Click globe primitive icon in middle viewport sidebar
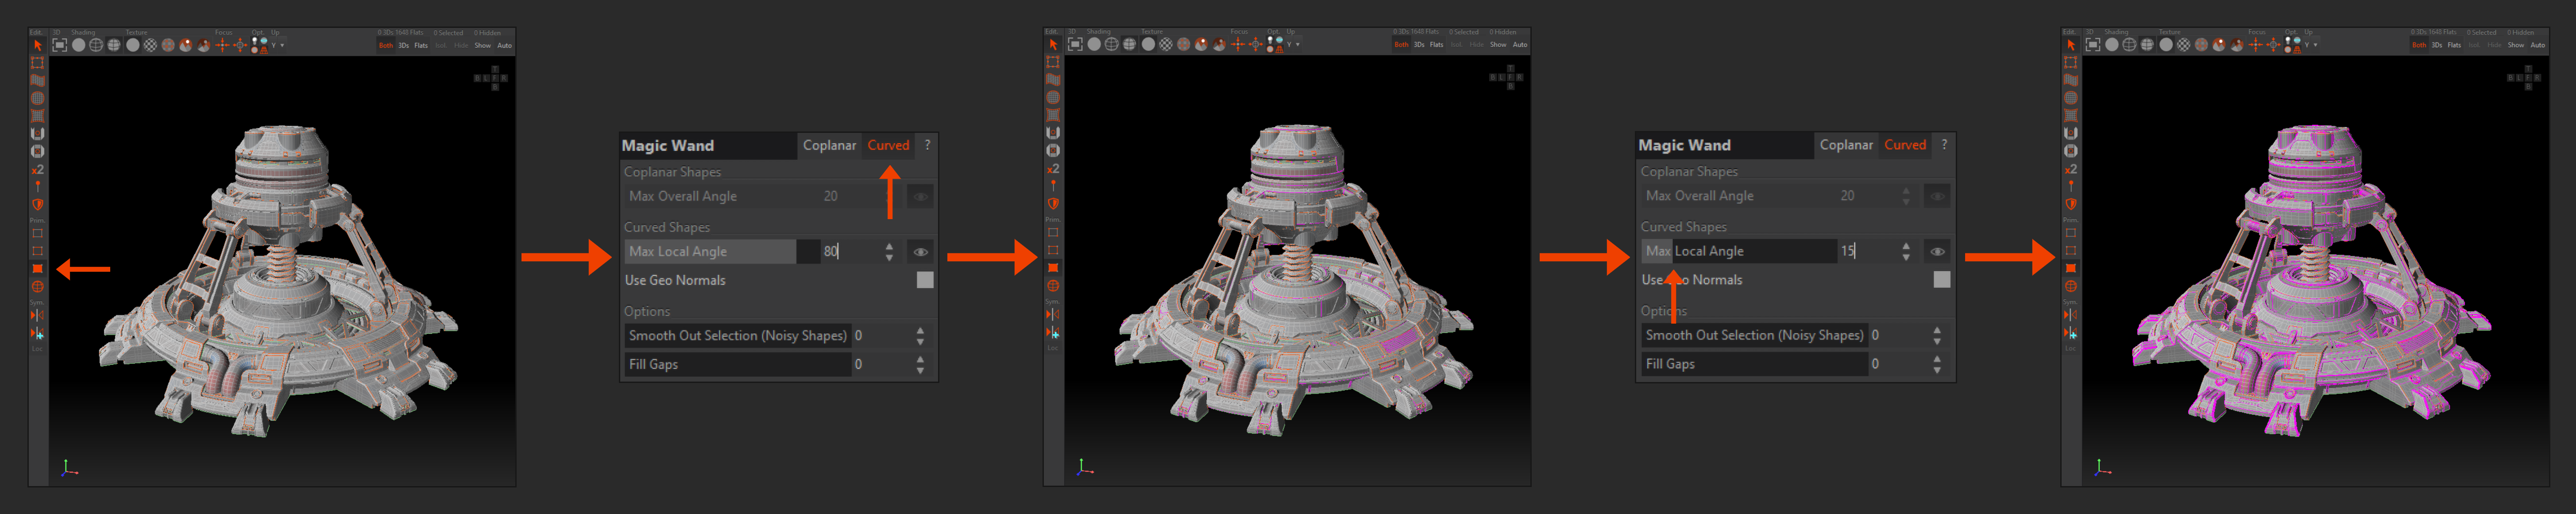Screen dimensions: 2576x514 (x=1053, y=286)
